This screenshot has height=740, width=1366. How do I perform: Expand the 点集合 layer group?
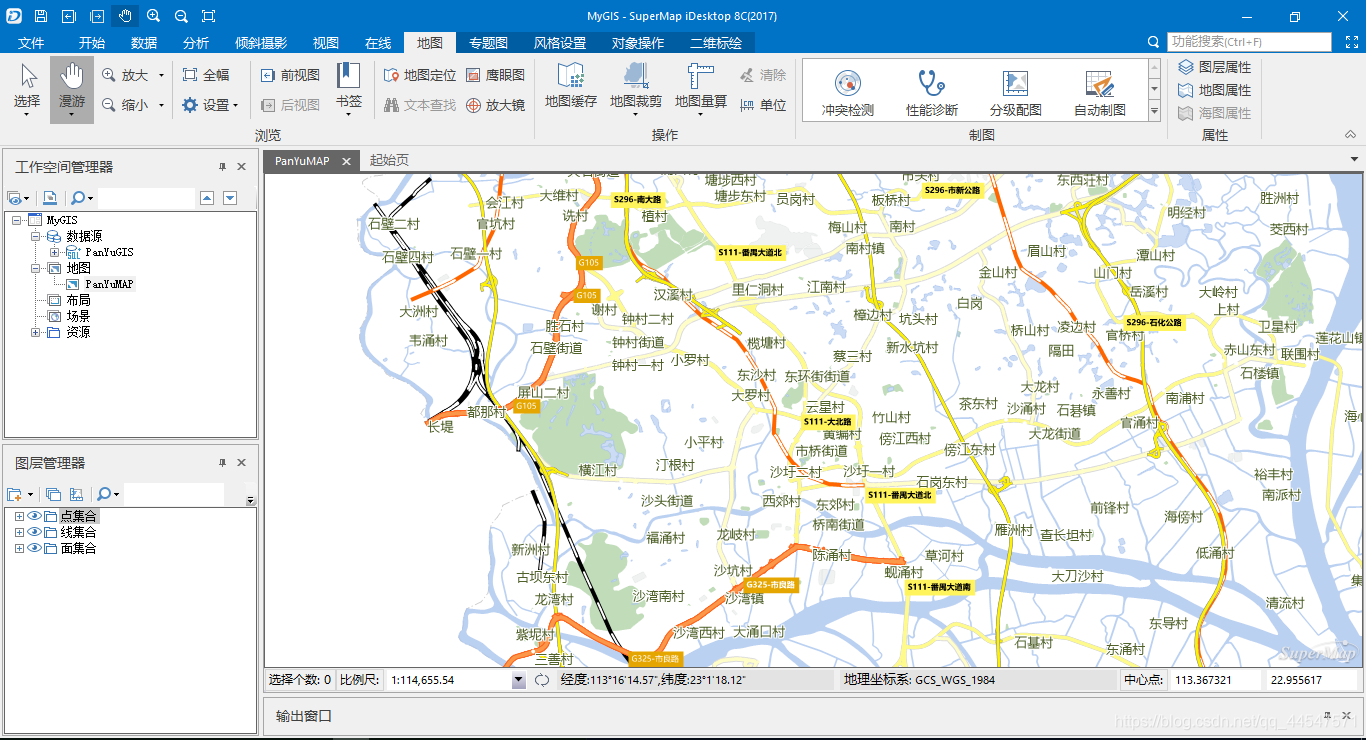(x=19, y=516)
